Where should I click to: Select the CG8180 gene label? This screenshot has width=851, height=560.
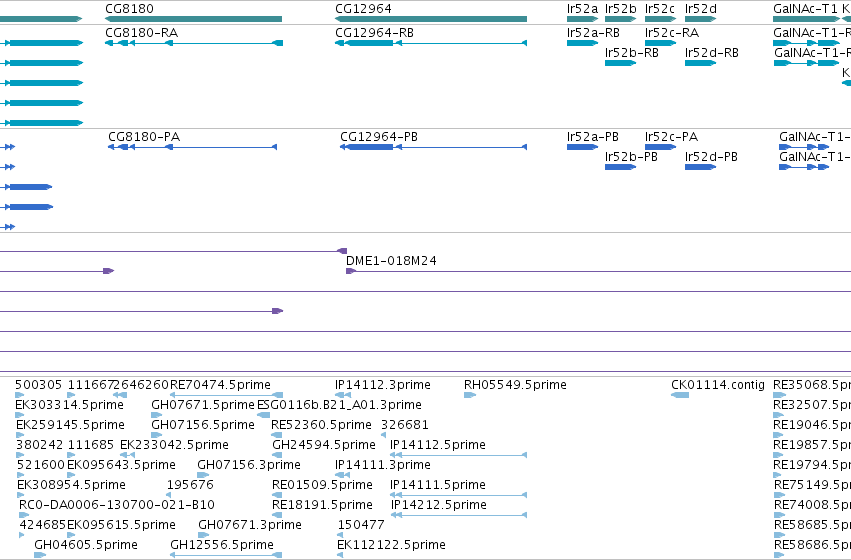[x=129, y=9]
